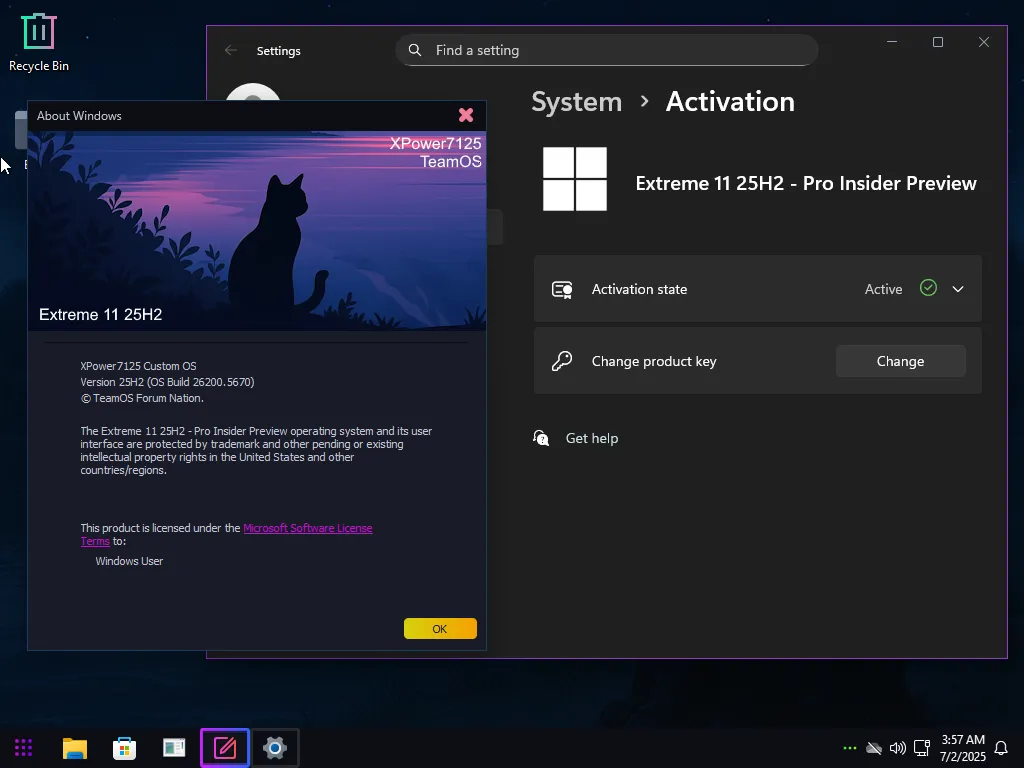Click the Get help chat bubble icon
The width and height of the screenshot is (1024, 768).
[x=541, y=438]
